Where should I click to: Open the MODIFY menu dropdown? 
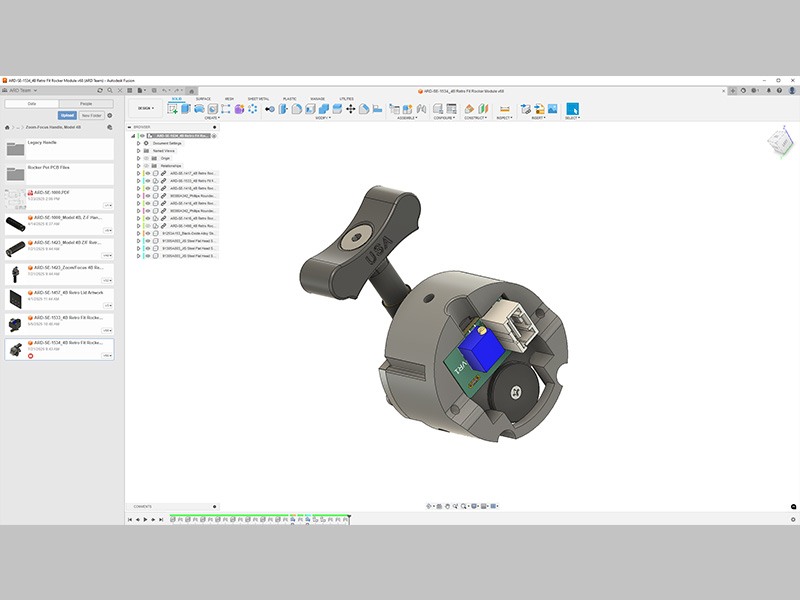point(323,118)
